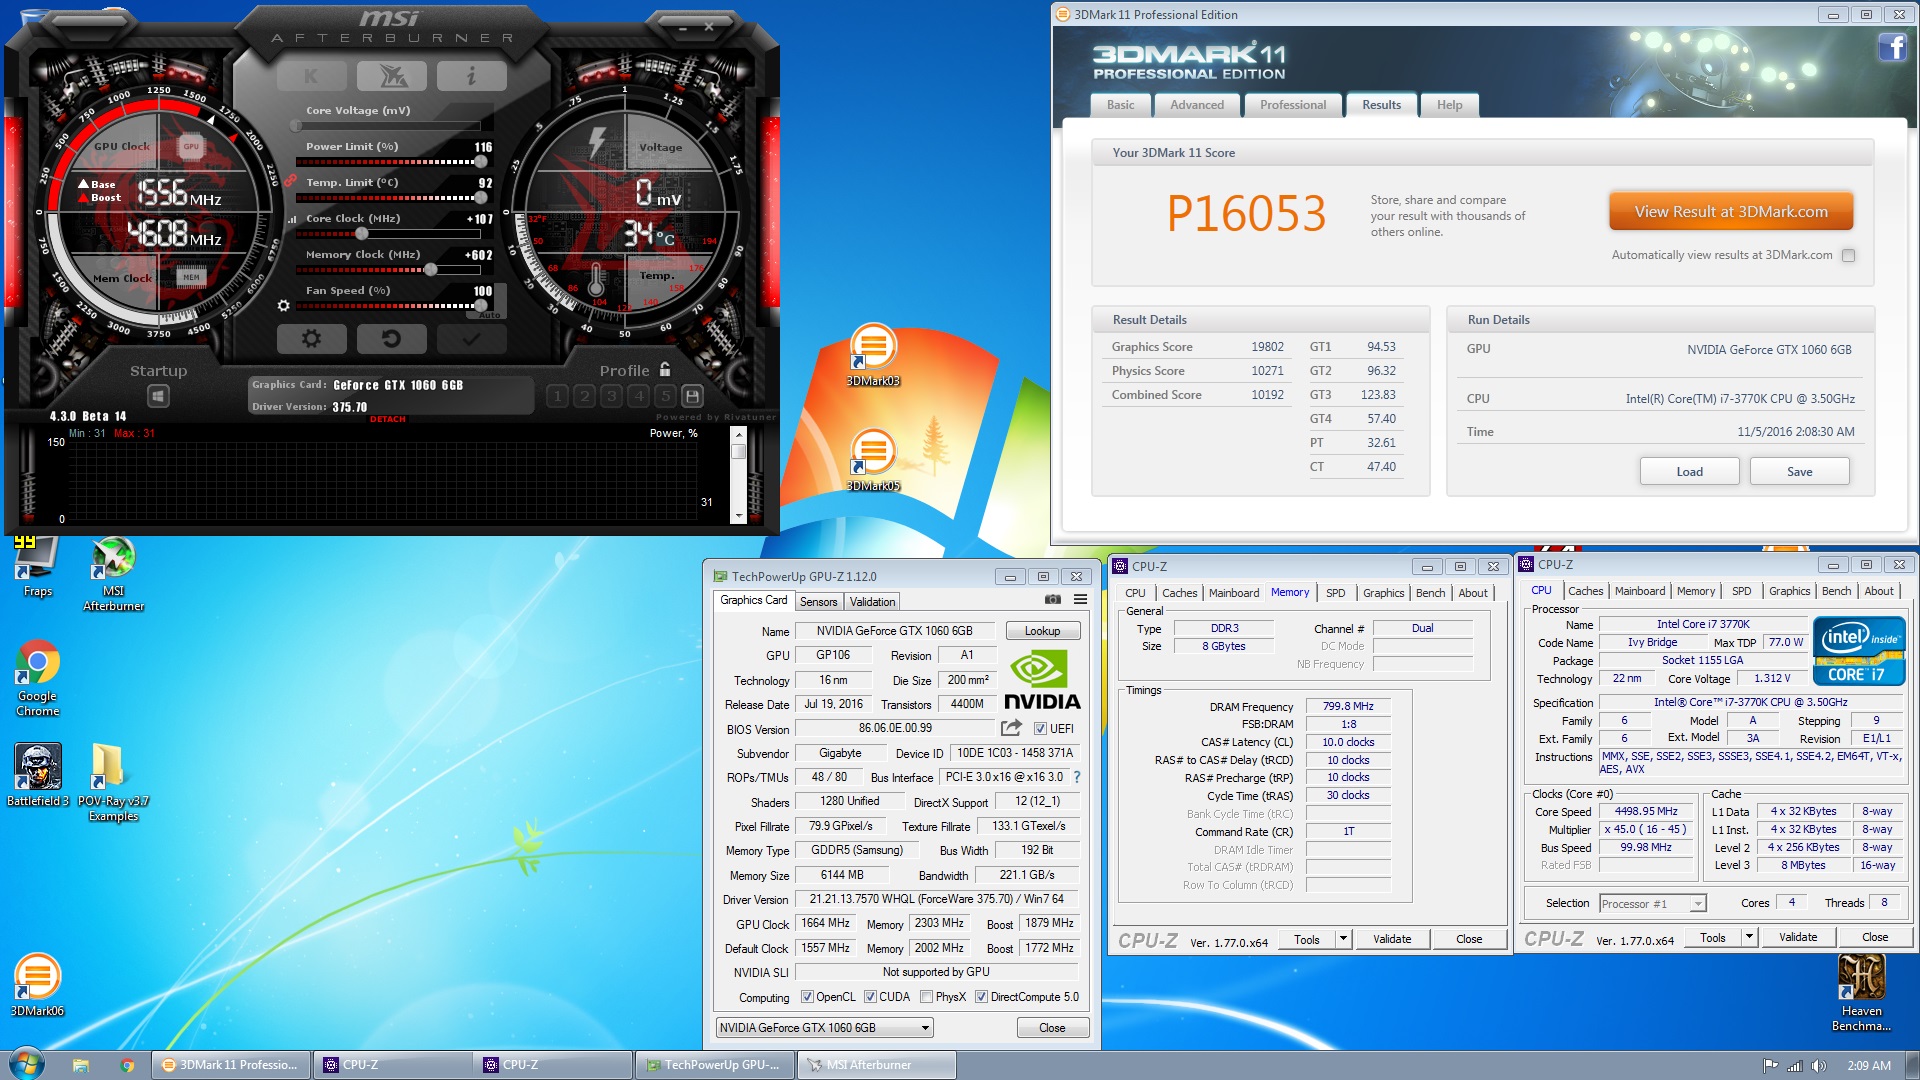Toggle Afterburner profile lock icon
The width and height of the screenshot is (1920, 1080).
point(665,369)
